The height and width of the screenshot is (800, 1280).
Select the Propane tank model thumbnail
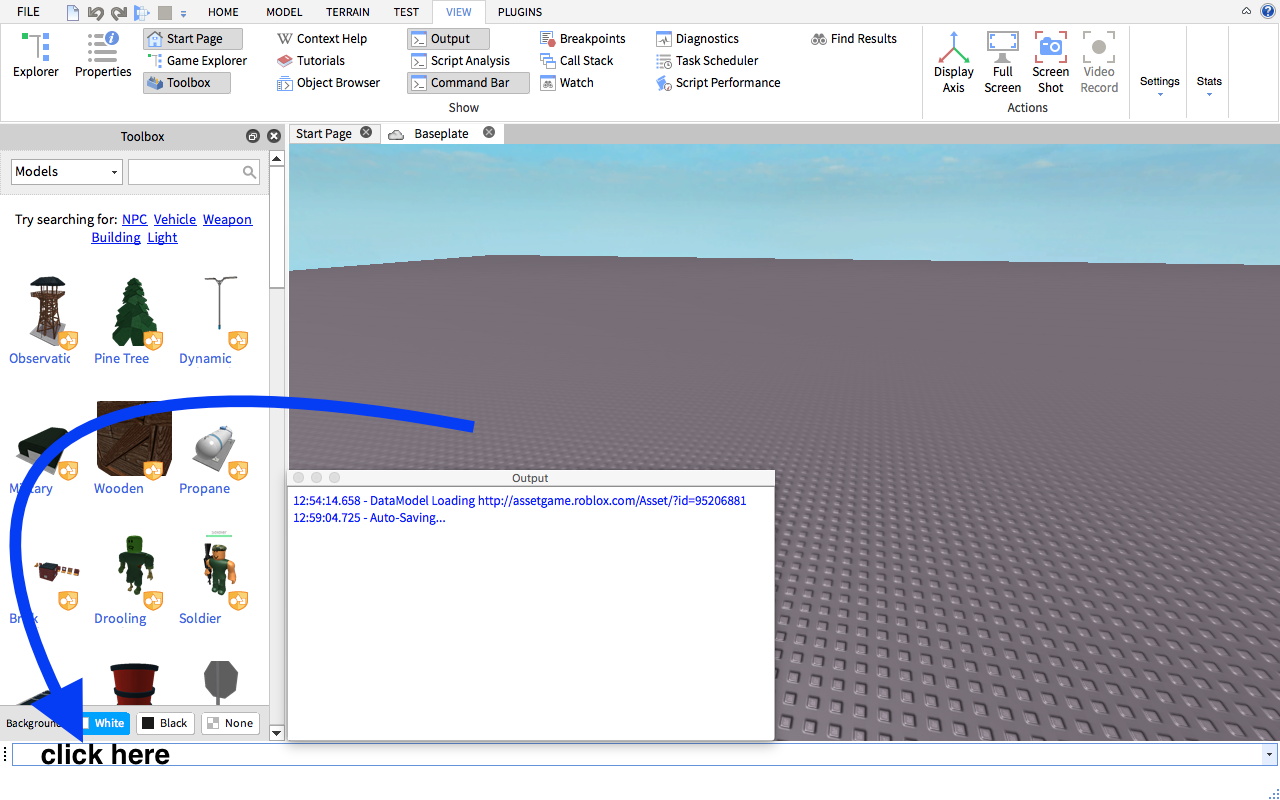pyautogui.click(x=214, y=450)
